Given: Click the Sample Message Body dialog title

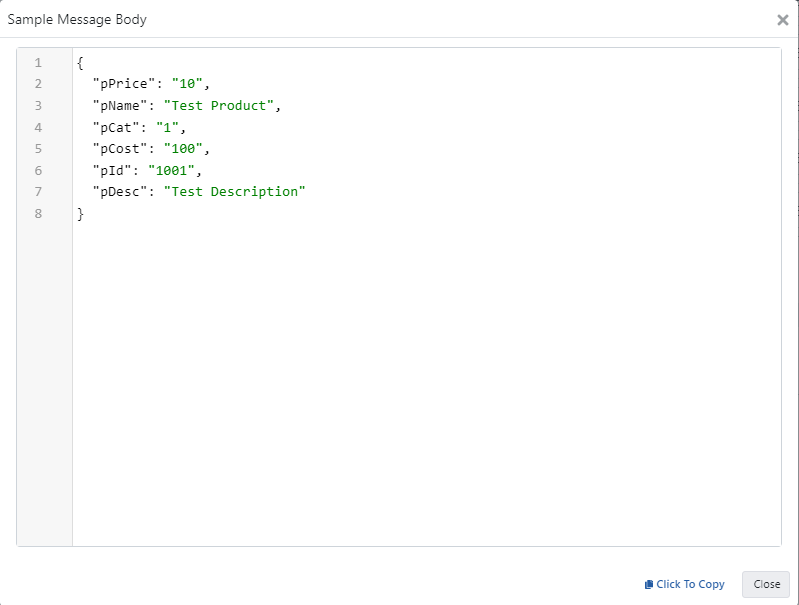Looking at the screenshot, I should pos(77,20).
